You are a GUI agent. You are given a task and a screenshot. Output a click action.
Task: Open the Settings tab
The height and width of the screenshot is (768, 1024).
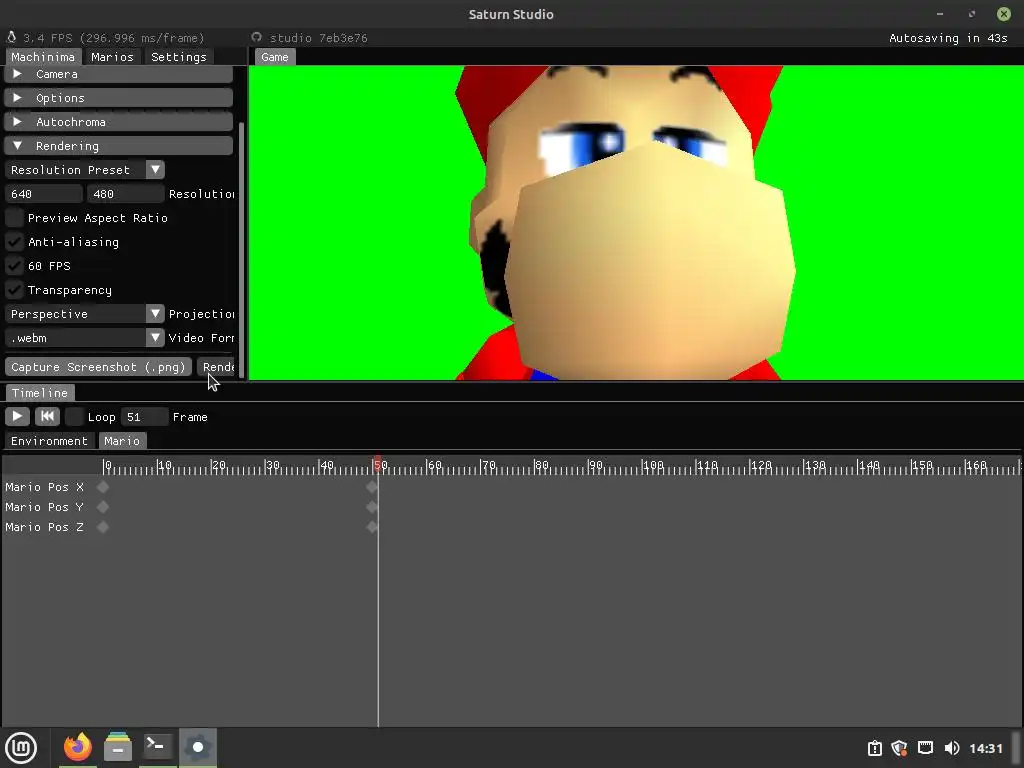point(178,57)
